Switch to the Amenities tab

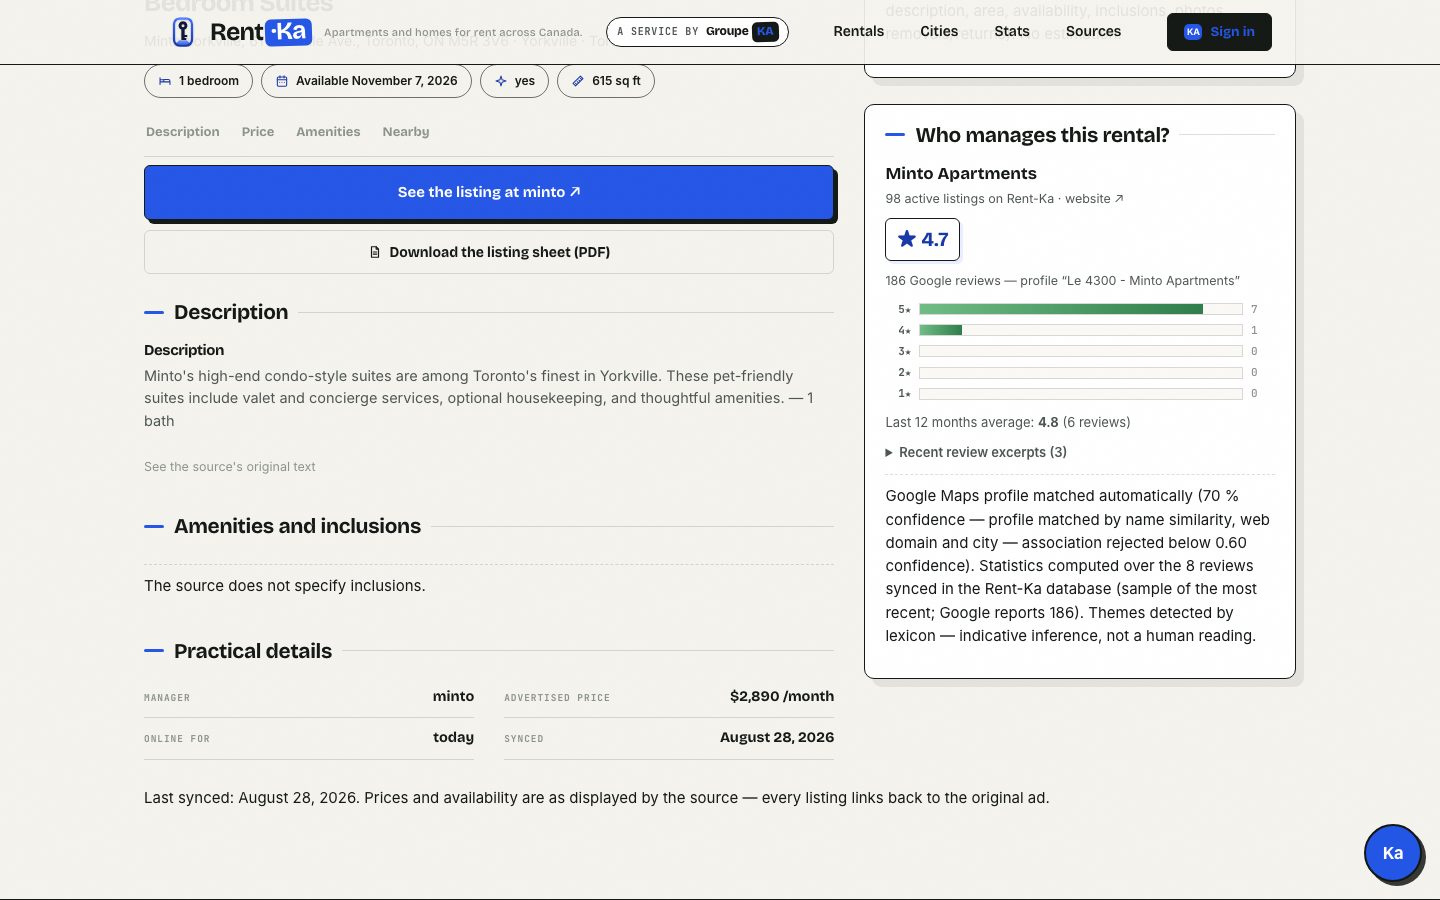click(x=328, y=132)
